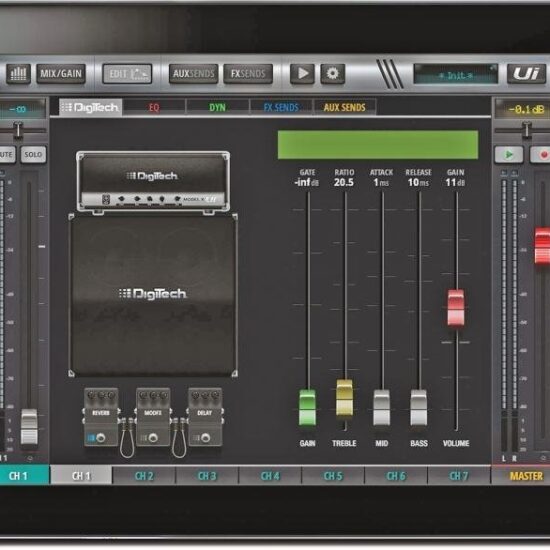Open the EDIT view button
550x550 pixels.
tap(127, 74)
